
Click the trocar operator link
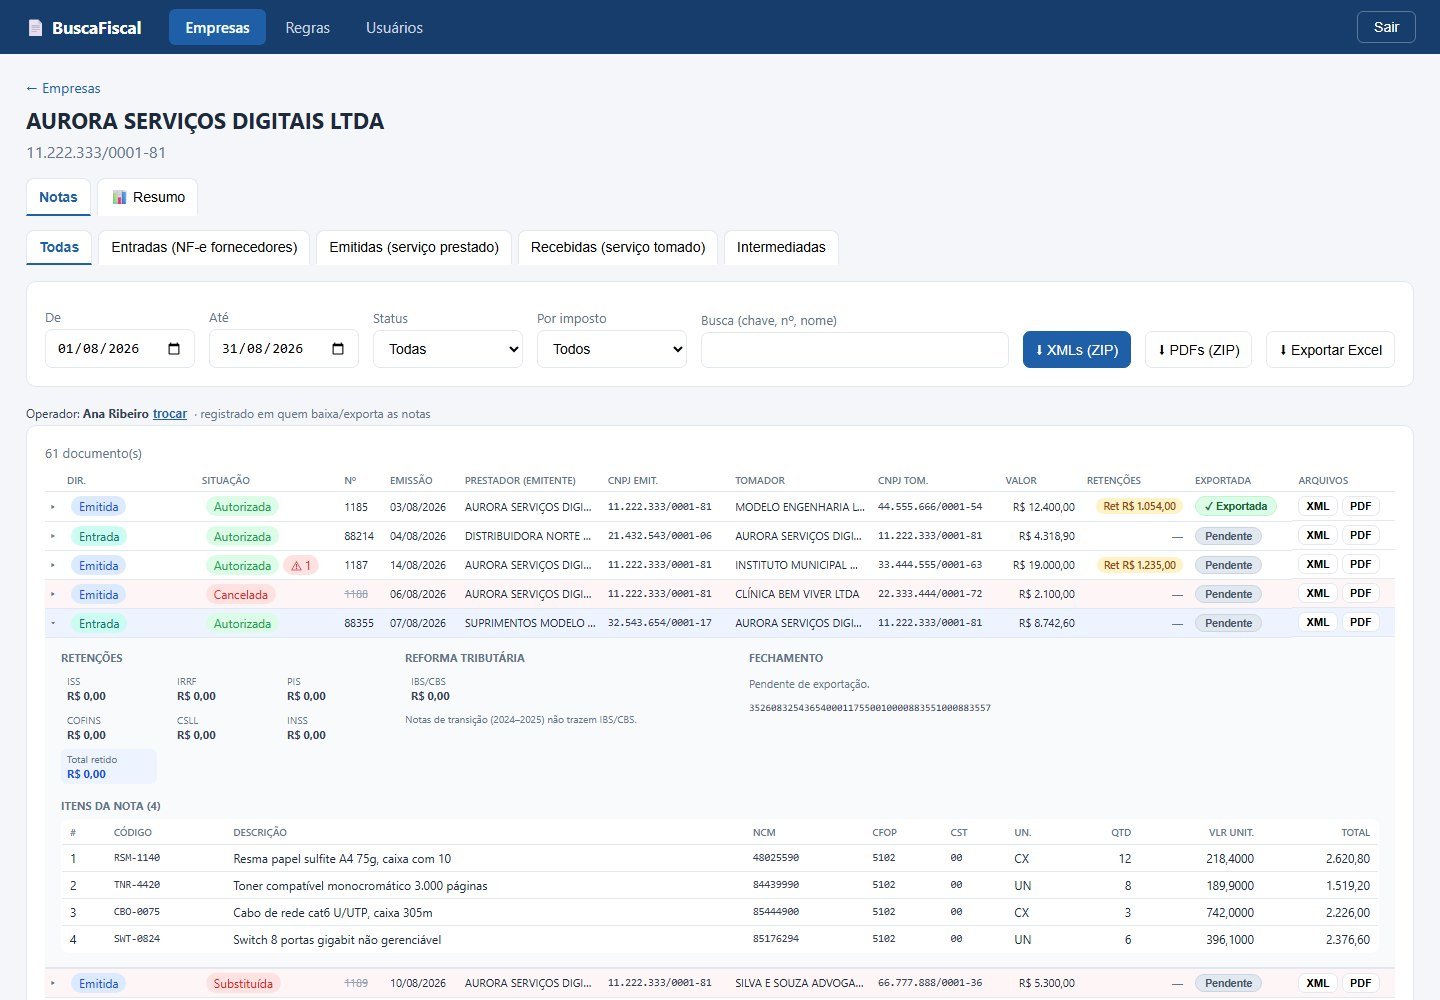[x=170, y=414]
